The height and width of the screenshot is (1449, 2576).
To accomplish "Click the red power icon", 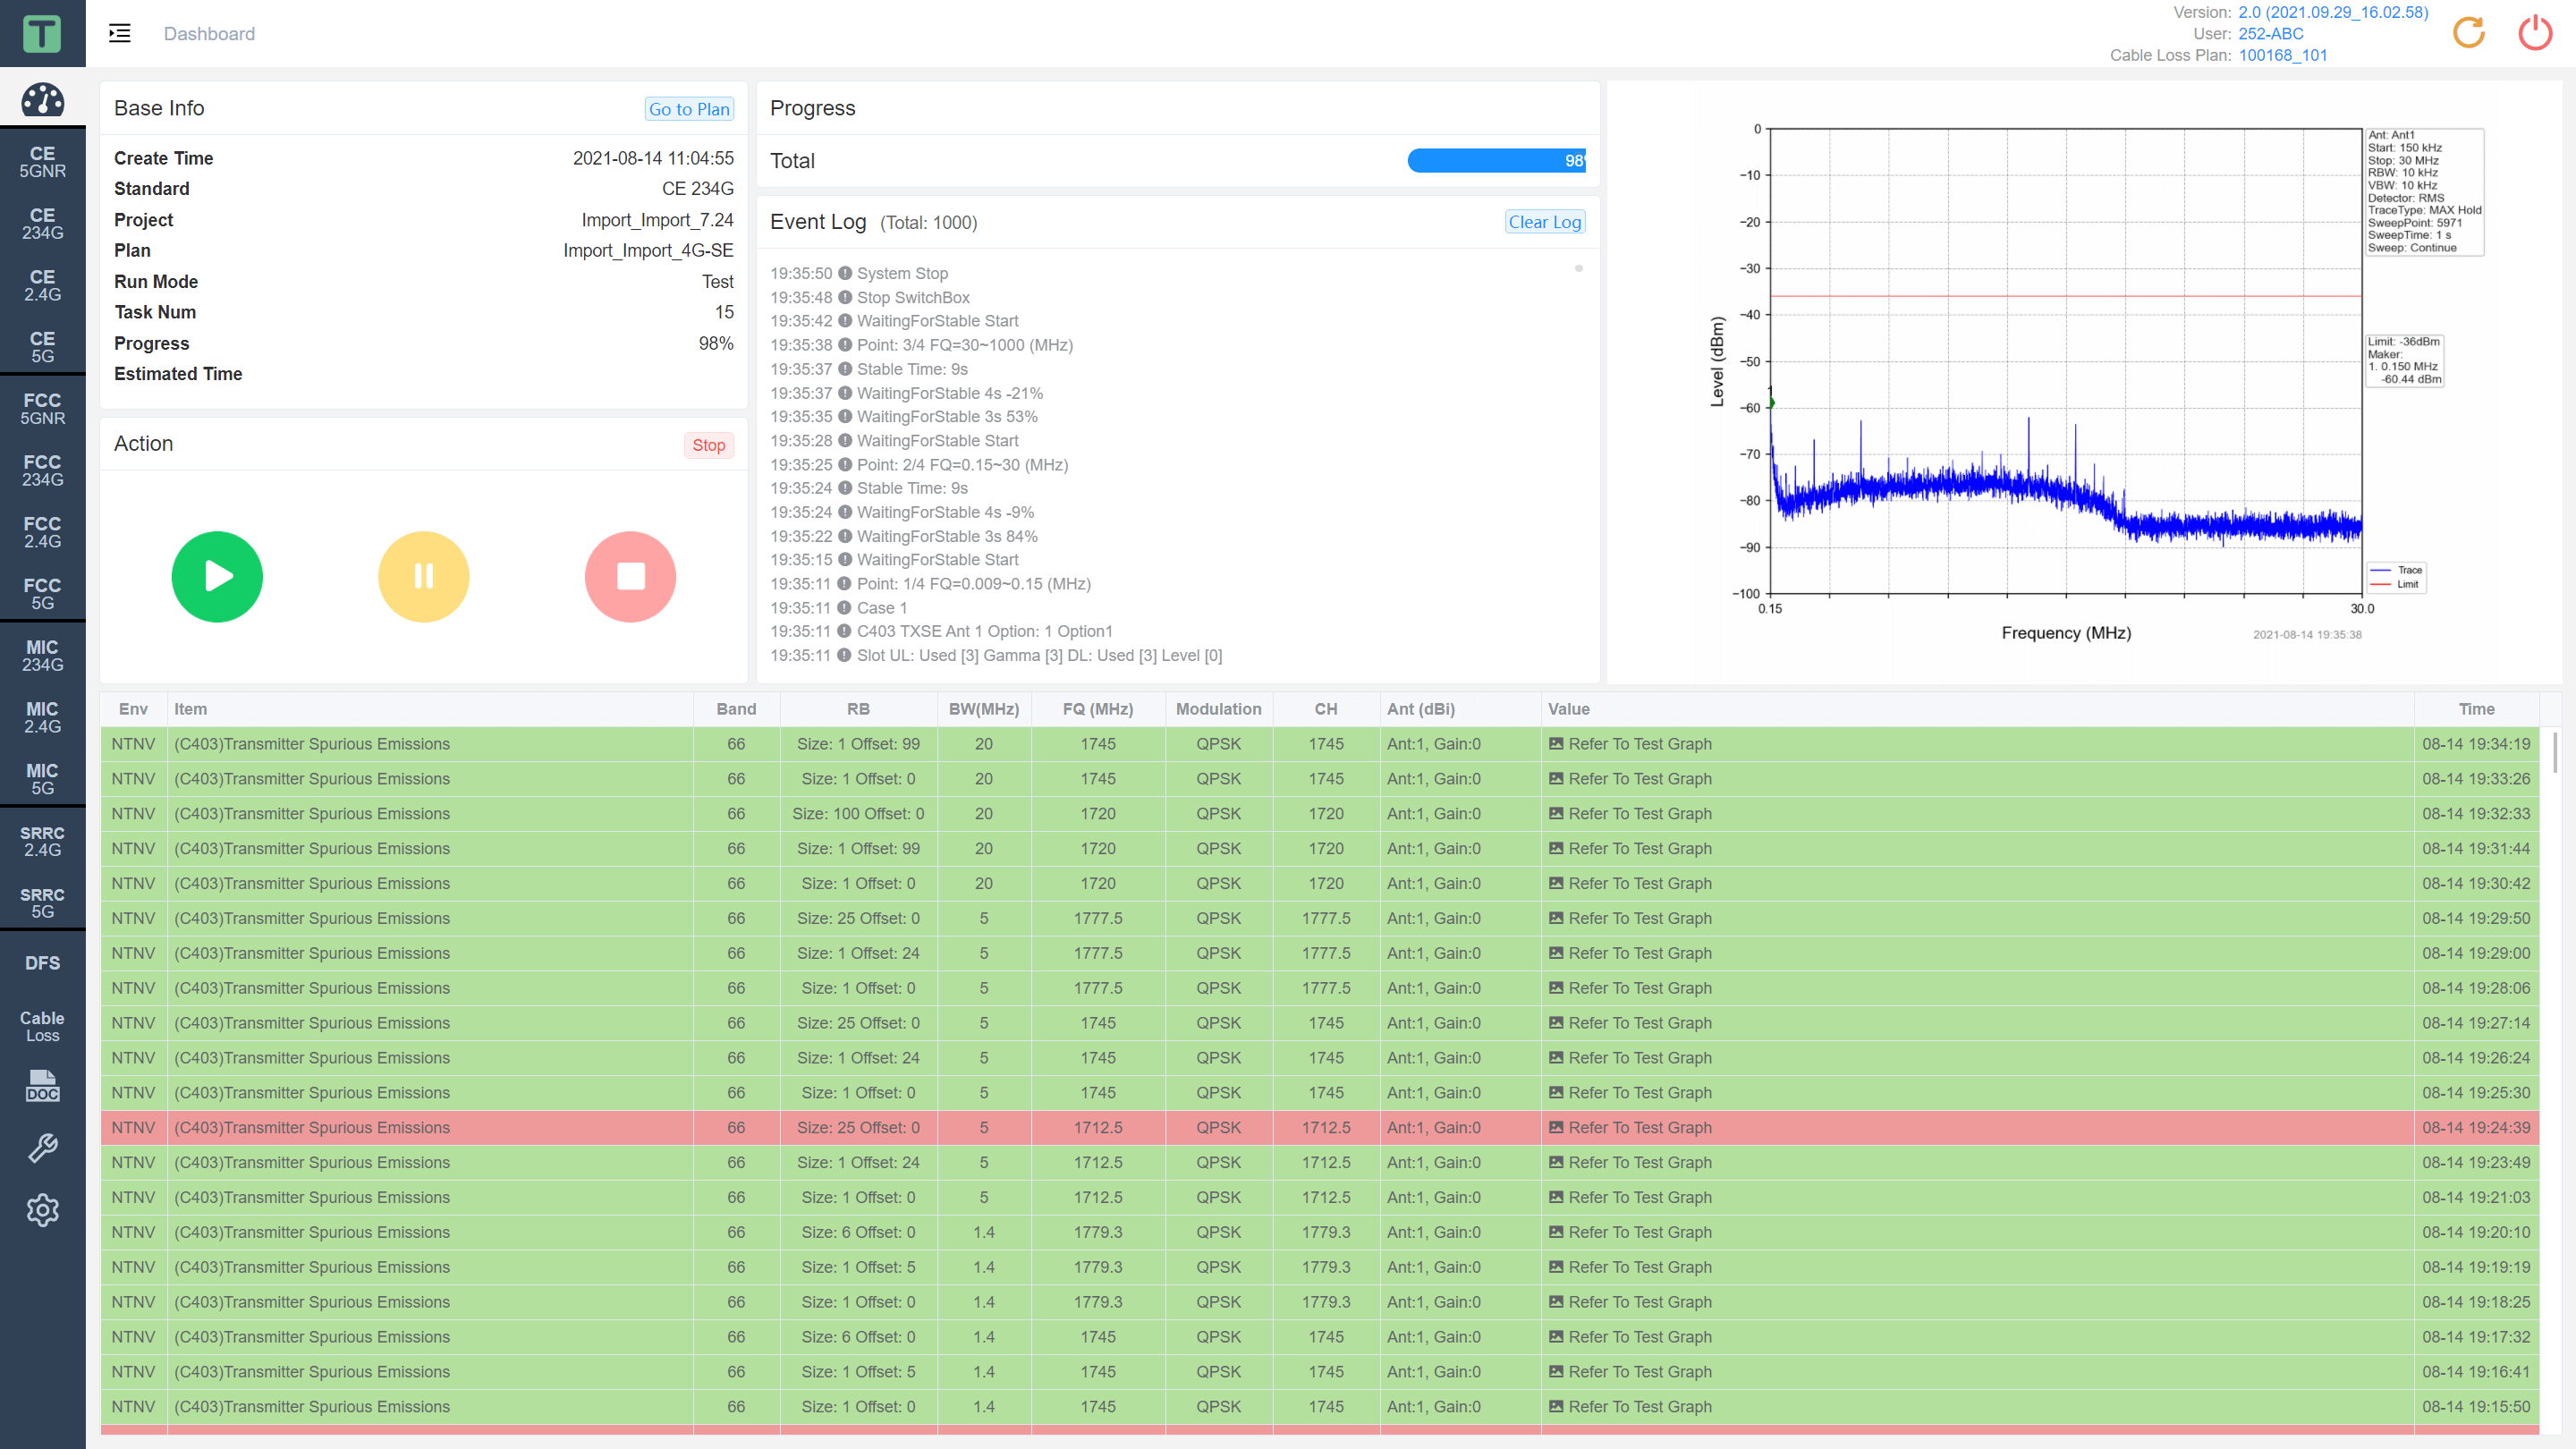I will tap(2534, 33).
